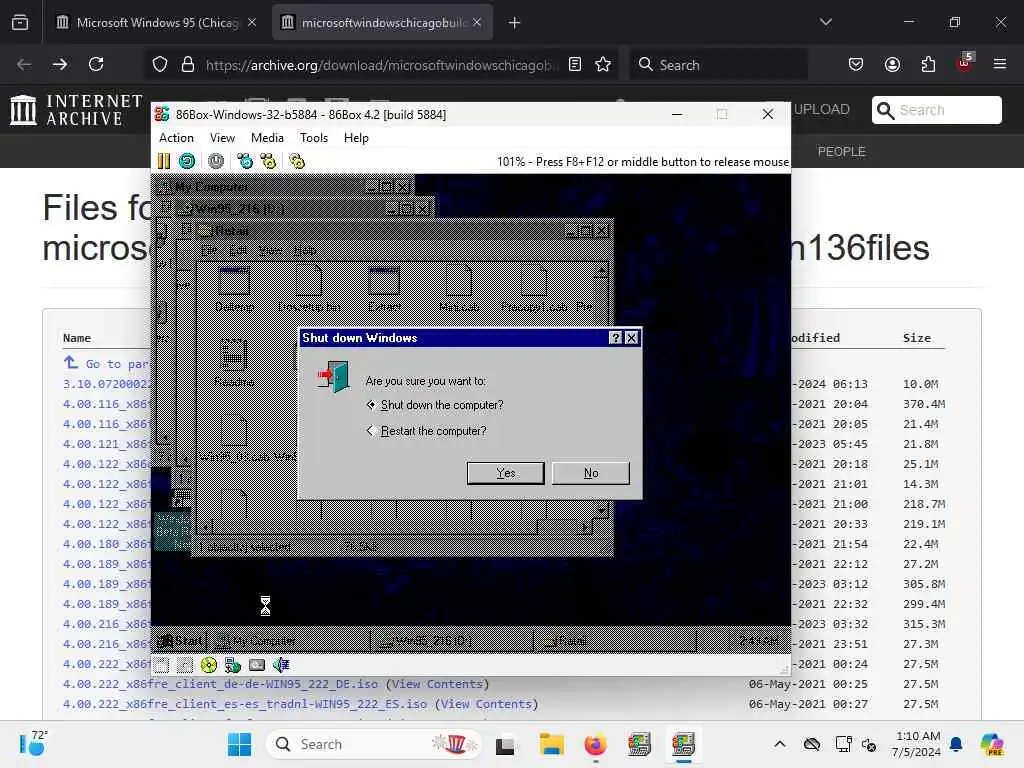Select Restart the computer option
Screen dimensions: 1024x768
click(427, 431)
